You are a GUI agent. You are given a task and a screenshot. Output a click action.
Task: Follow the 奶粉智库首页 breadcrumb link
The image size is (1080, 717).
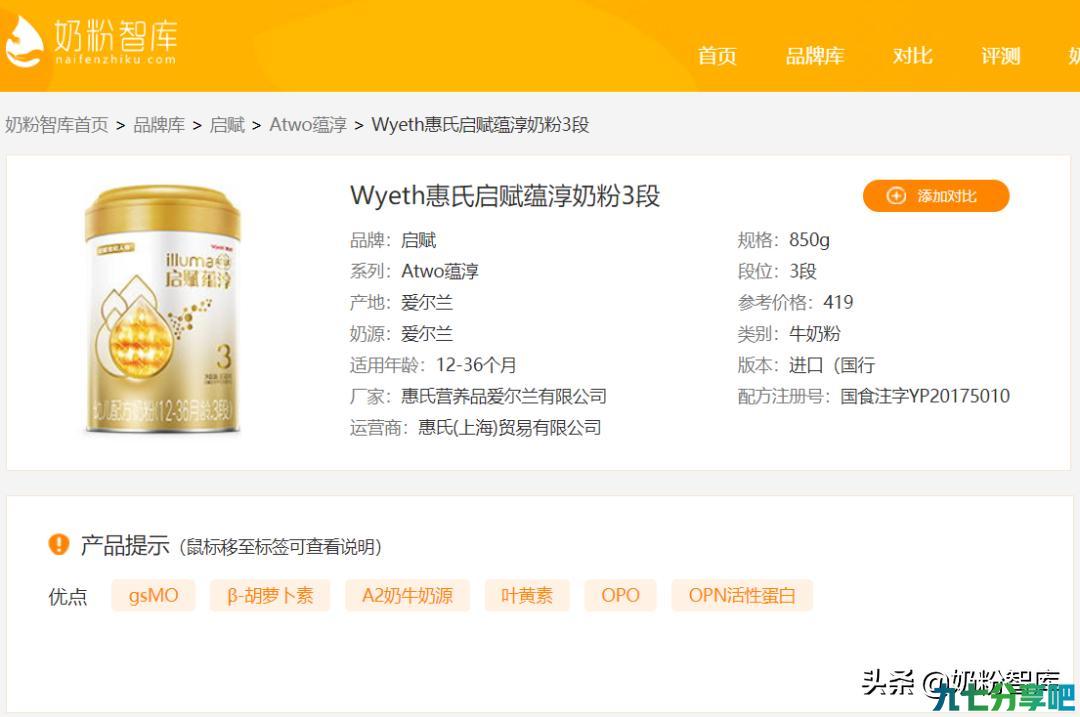coord(56,125)
